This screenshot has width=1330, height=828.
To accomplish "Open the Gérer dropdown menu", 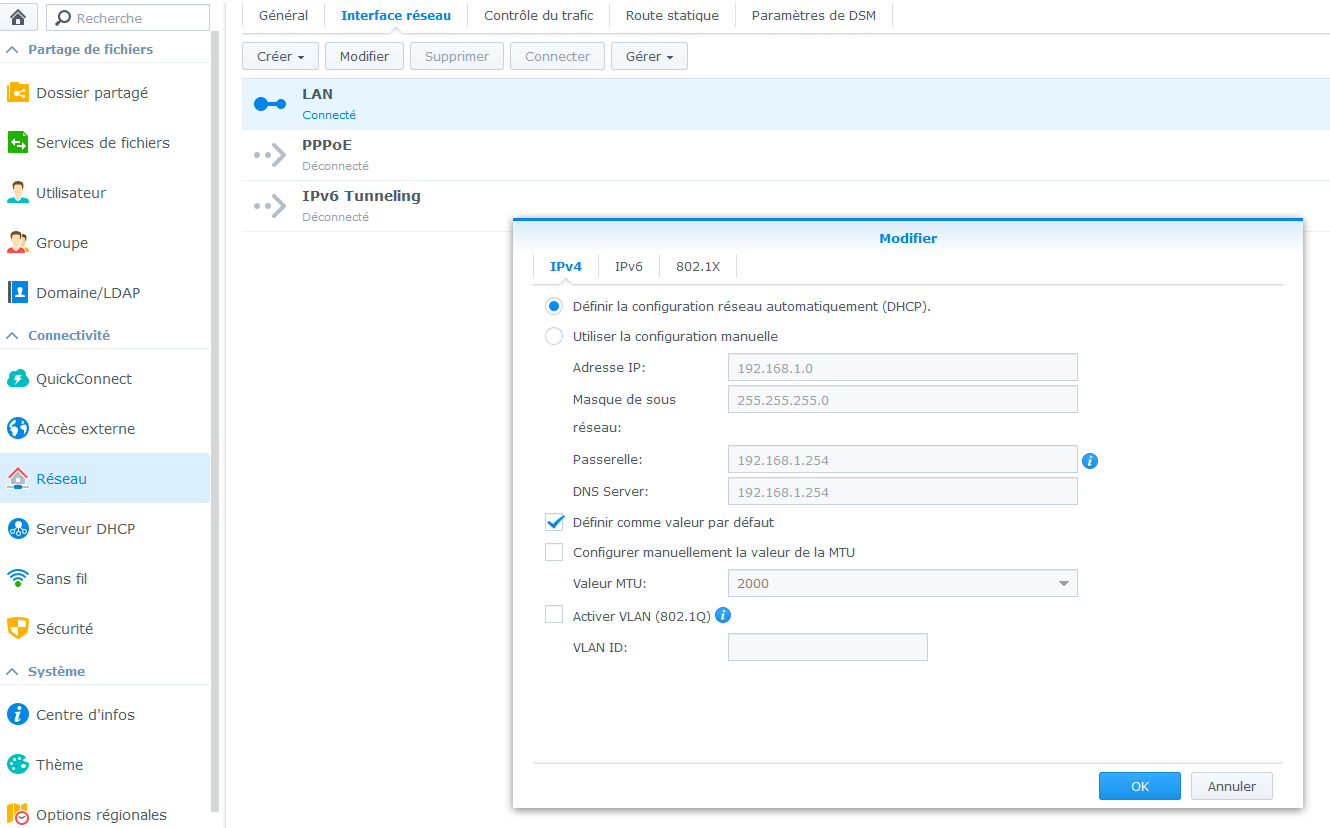I will [649, 56].
